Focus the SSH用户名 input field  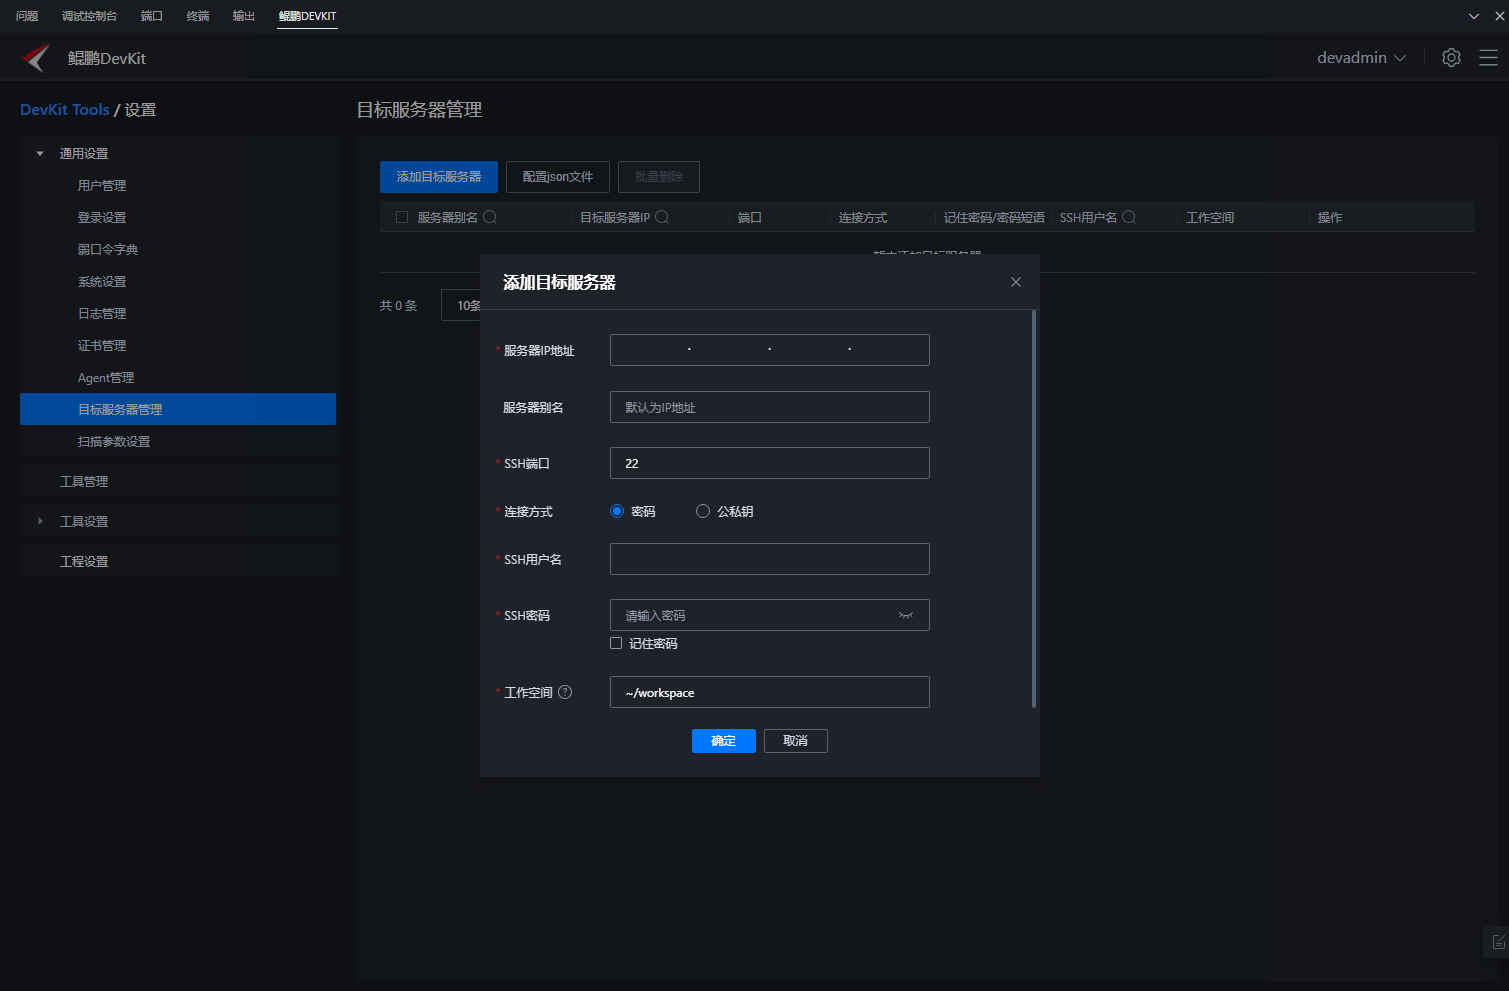(x=770, y=559)
